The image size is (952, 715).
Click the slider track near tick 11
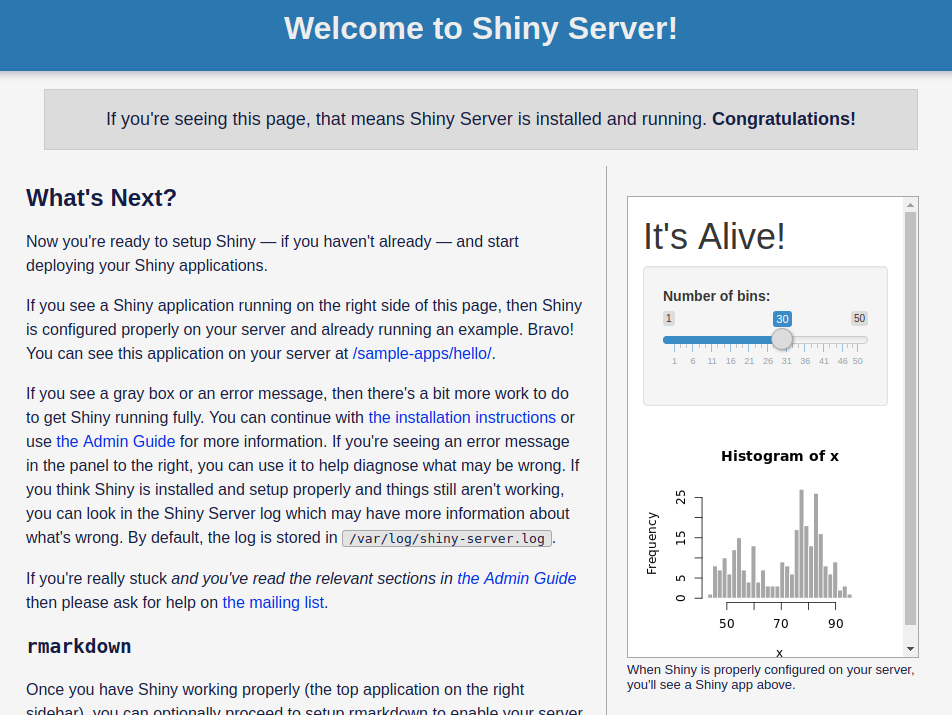coord(712,340)
